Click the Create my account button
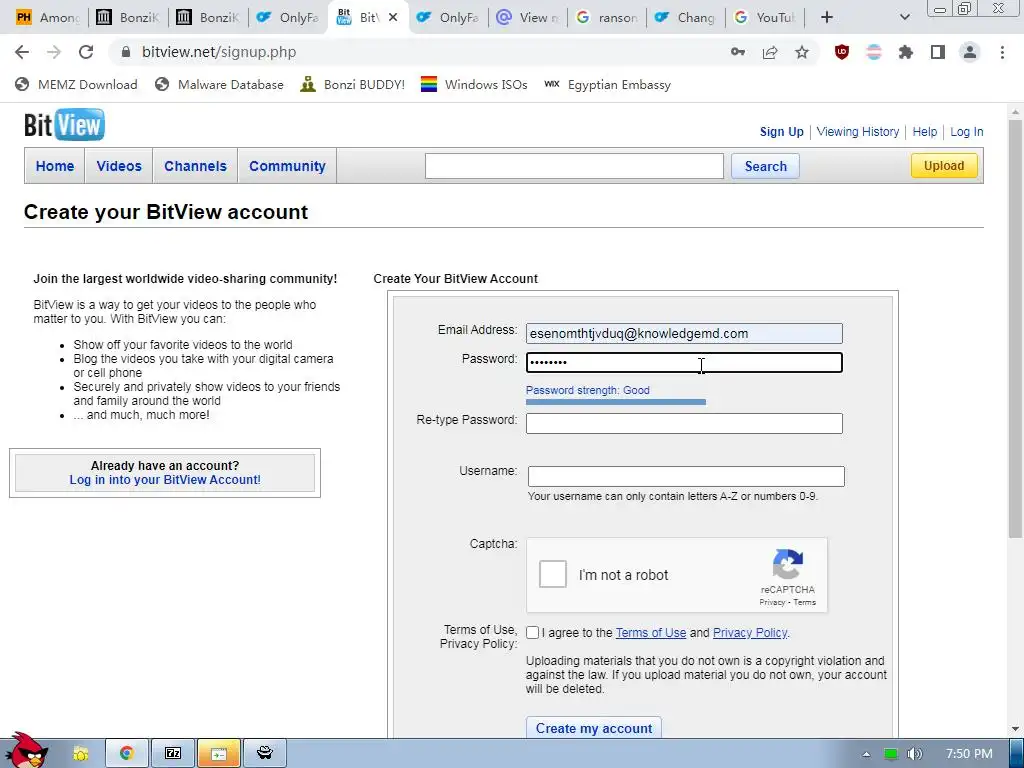 pos(594,728)
